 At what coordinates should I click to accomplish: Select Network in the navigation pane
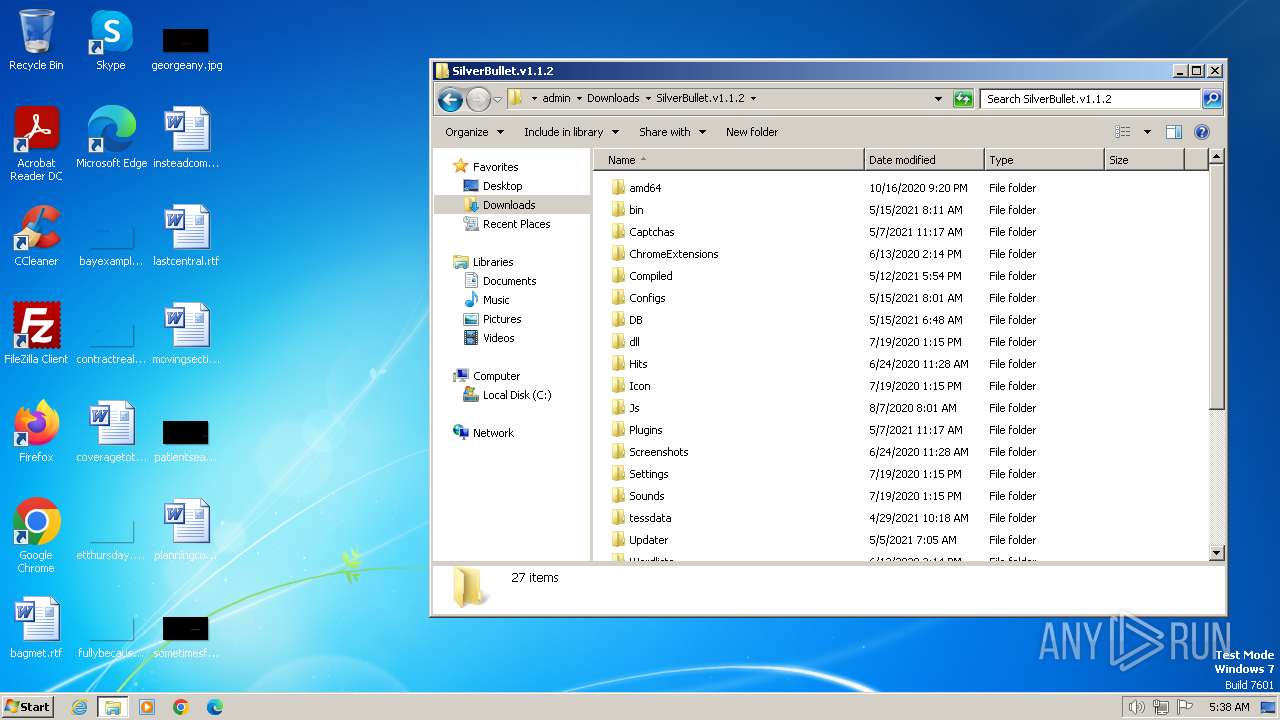(493, 433)
